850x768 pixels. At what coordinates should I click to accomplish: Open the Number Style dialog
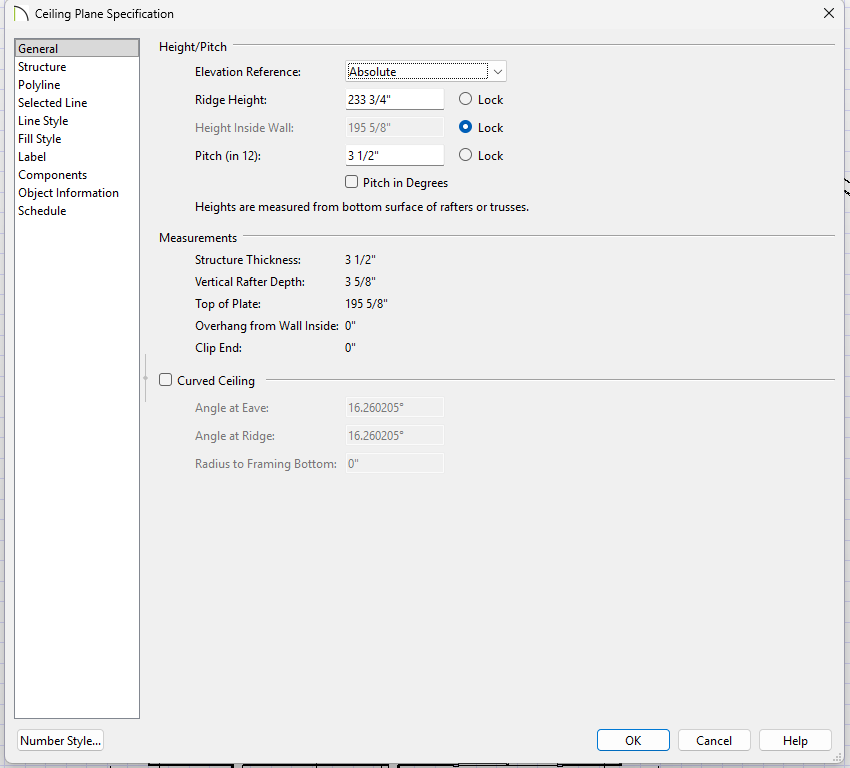[60, 740]
